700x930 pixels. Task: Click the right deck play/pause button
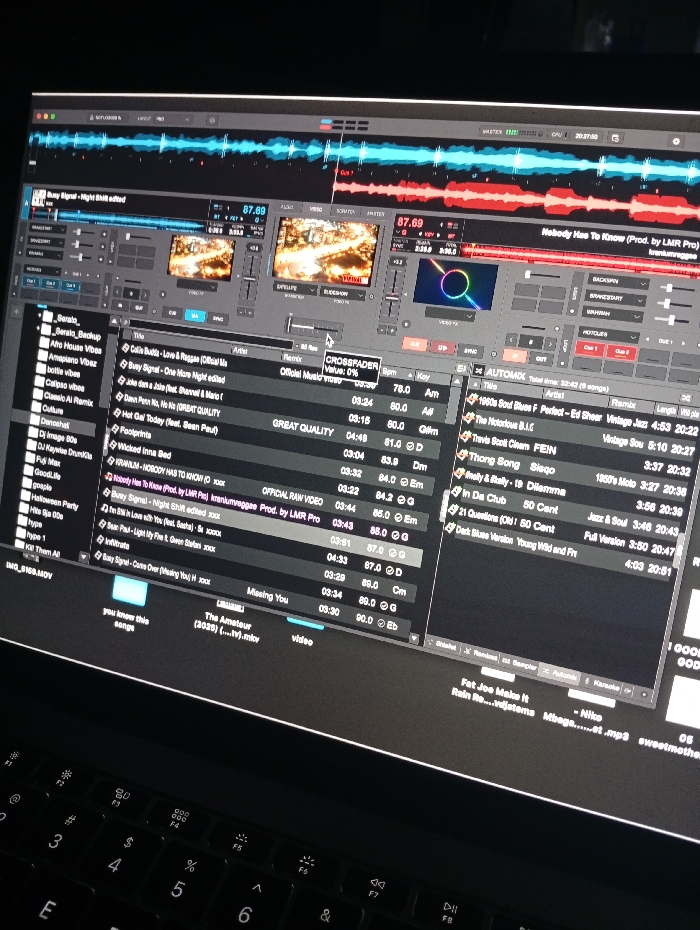pyautogui.click(x=441, y=347)
